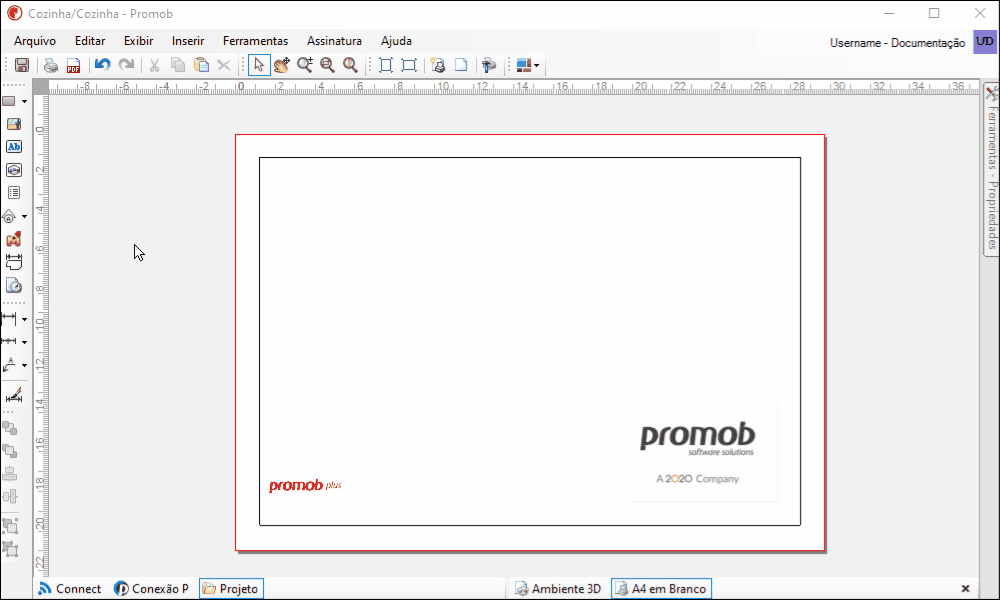Insert a rectangle shape tool

pos(10,101)
